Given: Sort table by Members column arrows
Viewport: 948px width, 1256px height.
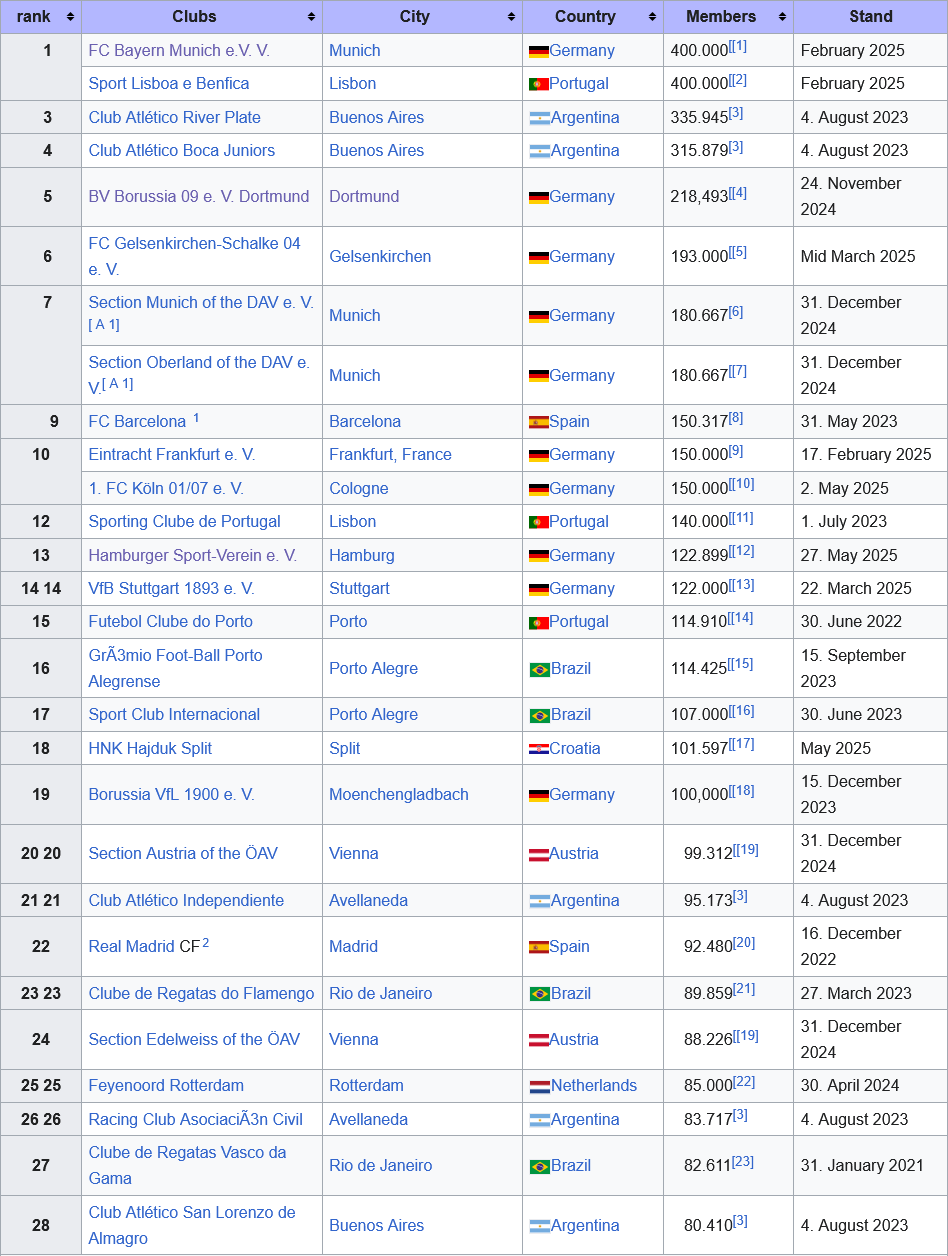Looking at the screenshot, I should pyautogui.click(x=782, y=17).
